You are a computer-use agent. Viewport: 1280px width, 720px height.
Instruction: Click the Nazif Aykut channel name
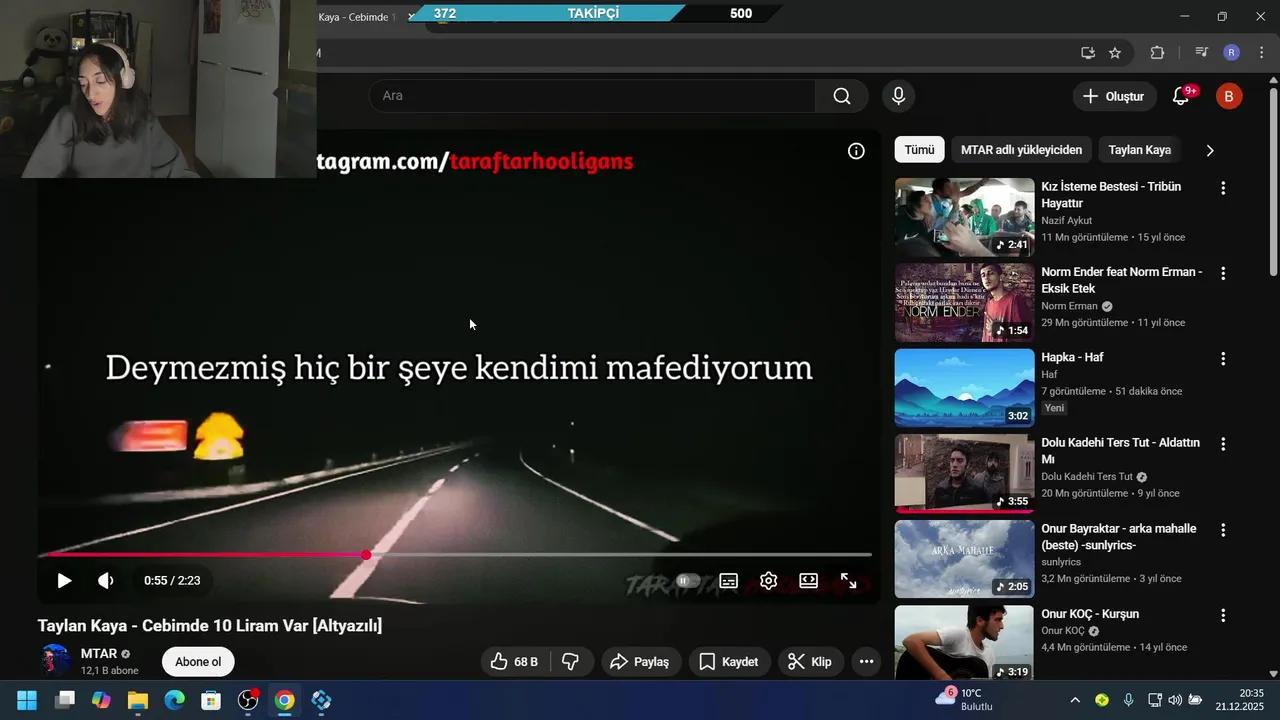(x=1066, y=220)
